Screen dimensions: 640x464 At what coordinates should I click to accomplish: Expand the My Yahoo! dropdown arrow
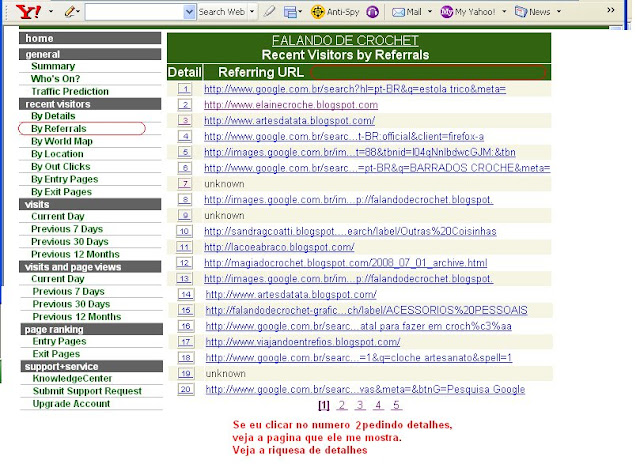[x=504, y=12]
